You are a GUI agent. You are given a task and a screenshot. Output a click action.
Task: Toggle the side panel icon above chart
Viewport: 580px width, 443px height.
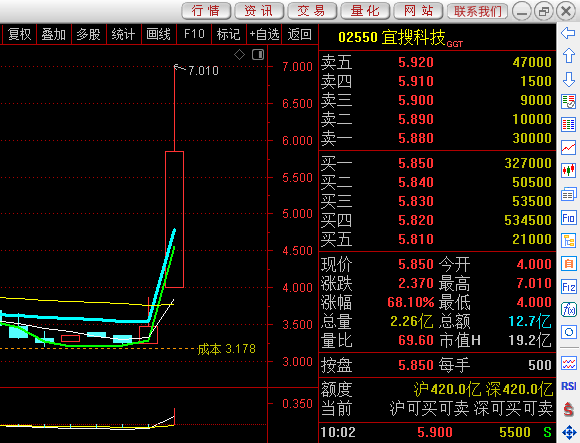tap(258, 55)
